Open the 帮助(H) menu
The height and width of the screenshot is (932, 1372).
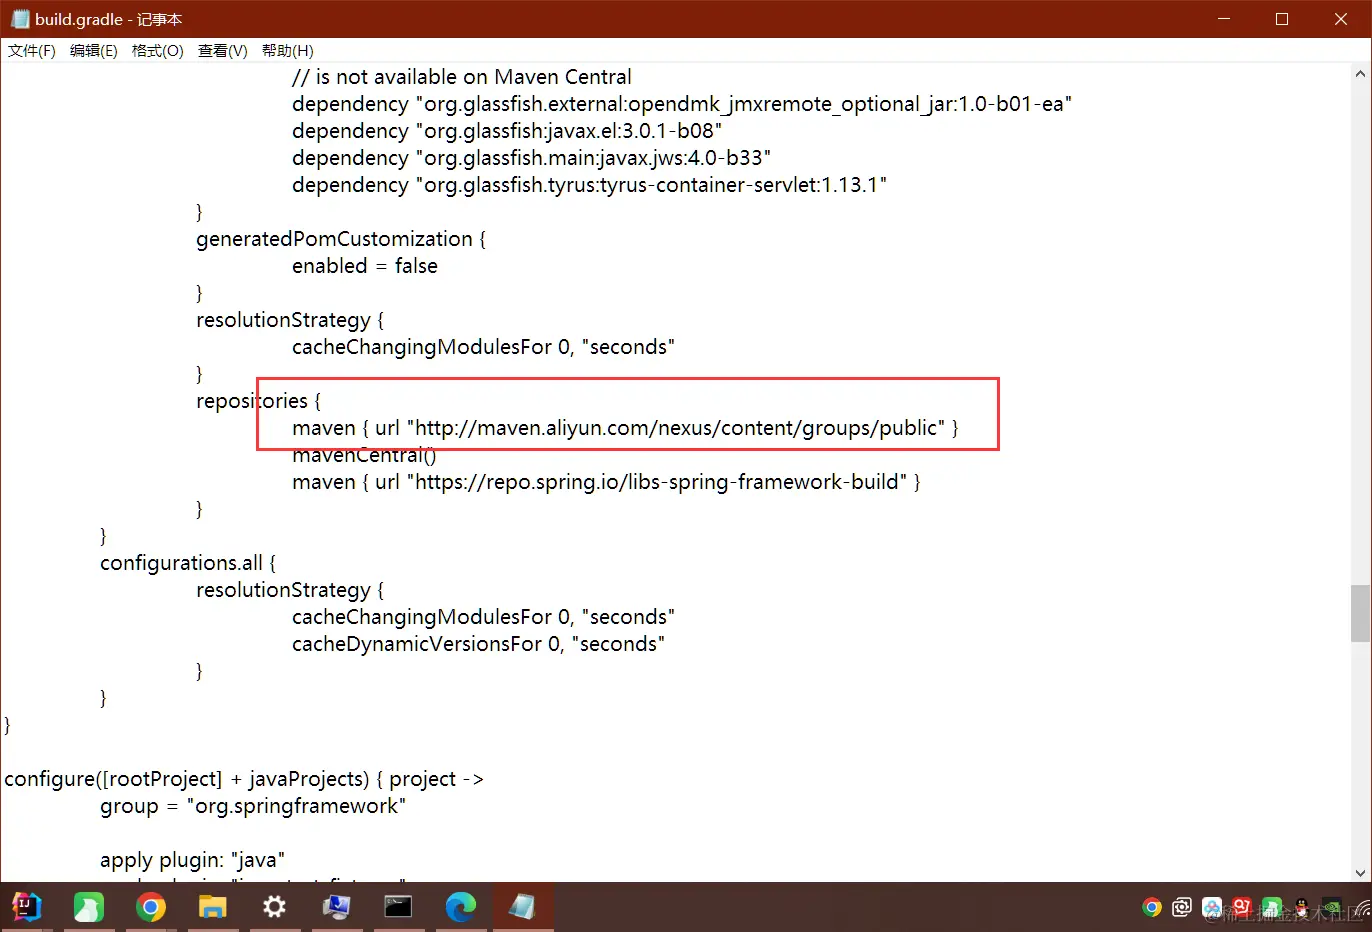click(x=287, y=51)
